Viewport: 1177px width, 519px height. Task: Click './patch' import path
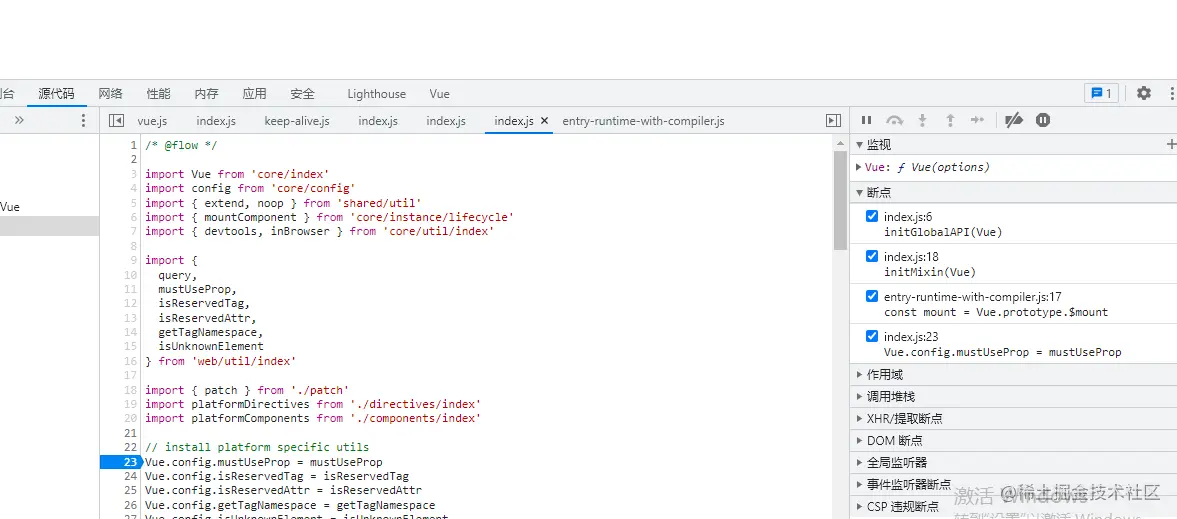point(319,390)
